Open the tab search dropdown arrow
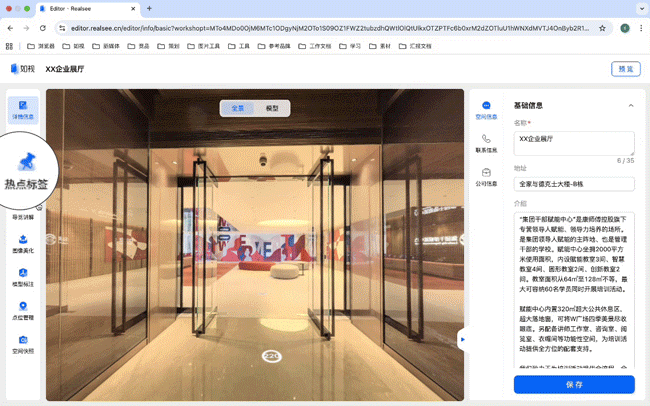Viewport: 650px width, 406px height. click(641, 8)
